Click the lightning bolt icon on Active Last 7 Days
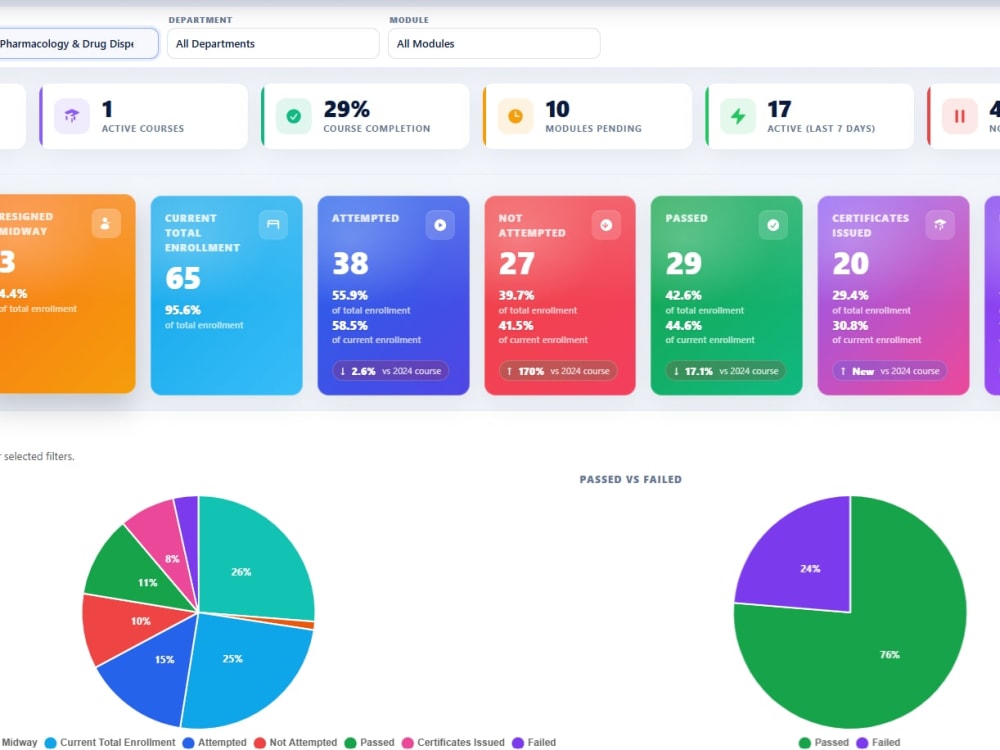The width and height of the screenshot is (1000, 750). [x=737, y=116]
